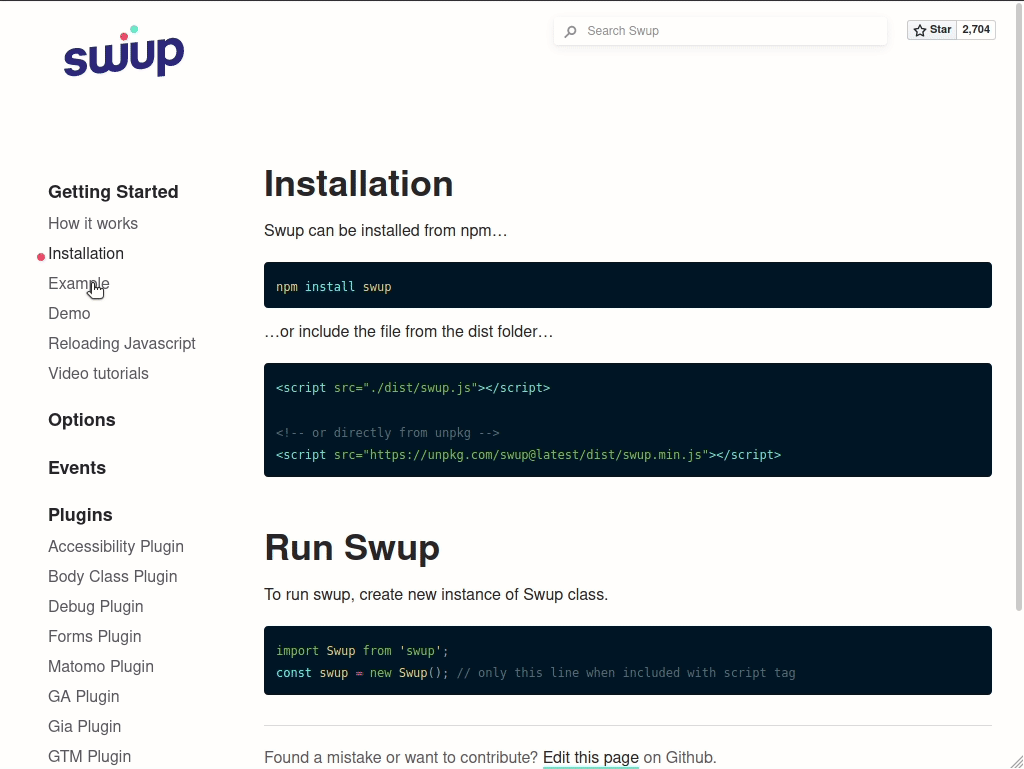The height and width of the screenshot is (769, 1024).
Task: Expand the Plugins section heading
Action: (80, 515)
